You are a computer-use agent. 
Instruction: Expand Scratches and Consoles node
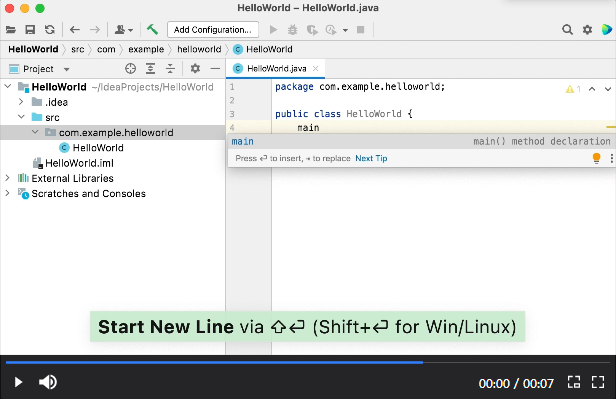(x=7, y=193)
